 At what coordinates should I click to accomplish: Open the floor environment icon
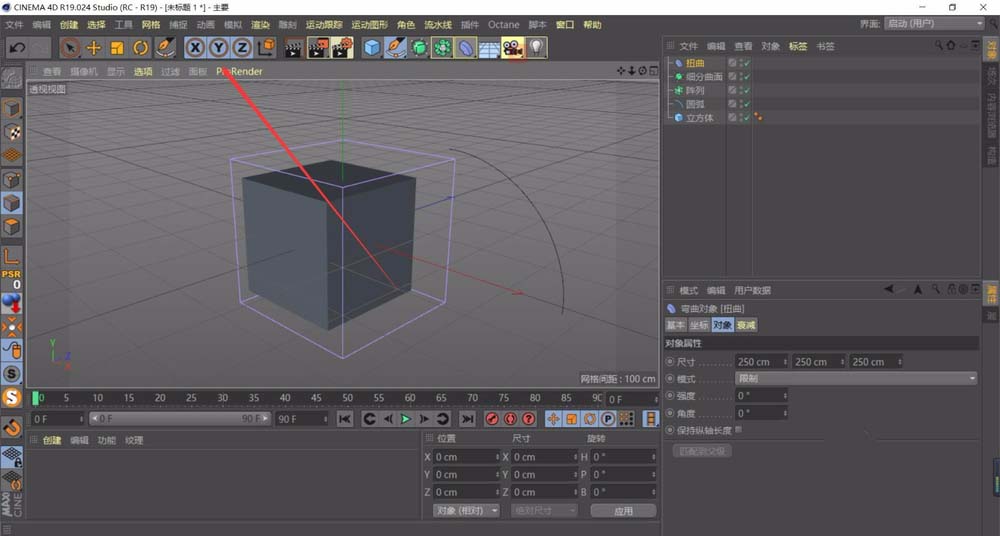[489, 47]
